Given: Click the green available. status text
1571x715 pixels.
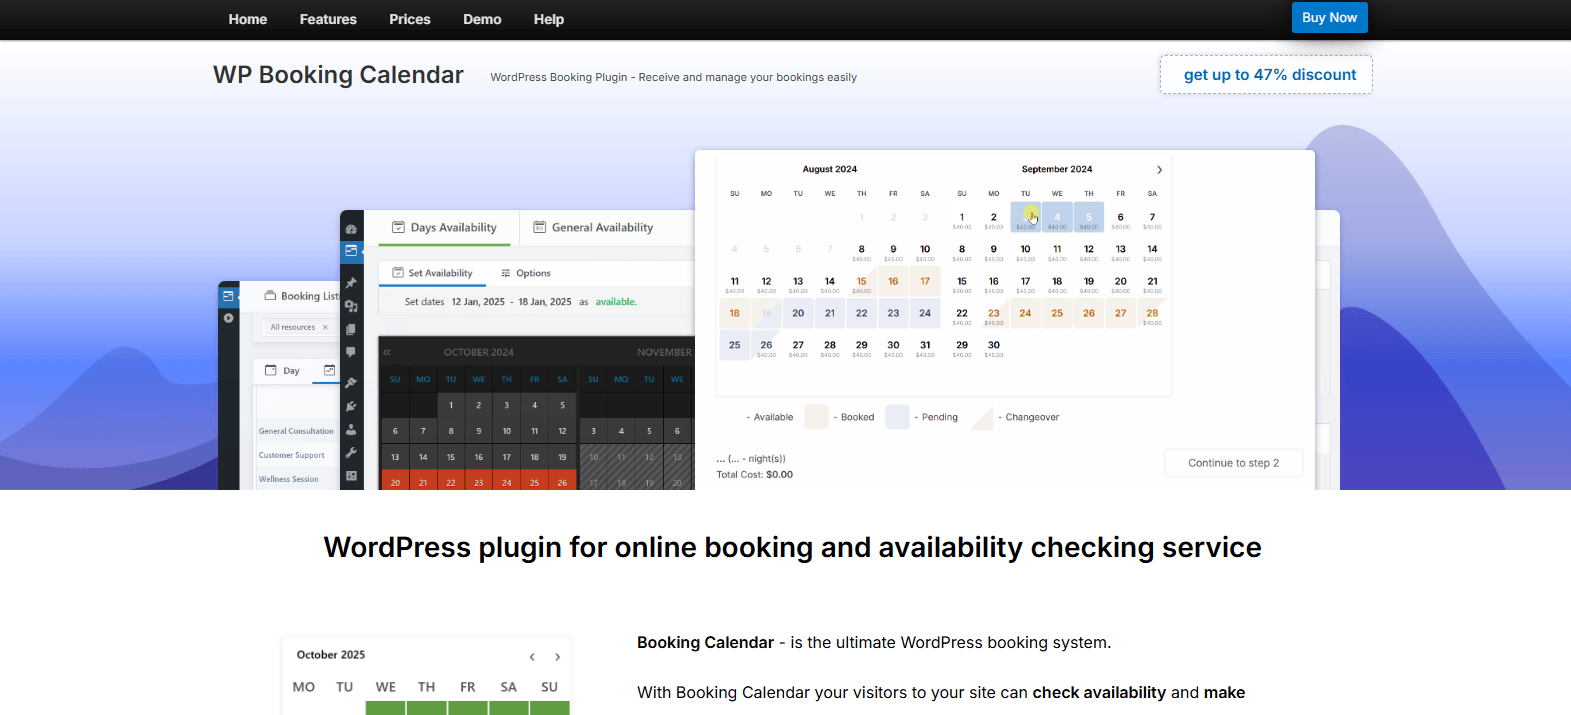Looking at the screenshot, I should click(x=616, y=302).
